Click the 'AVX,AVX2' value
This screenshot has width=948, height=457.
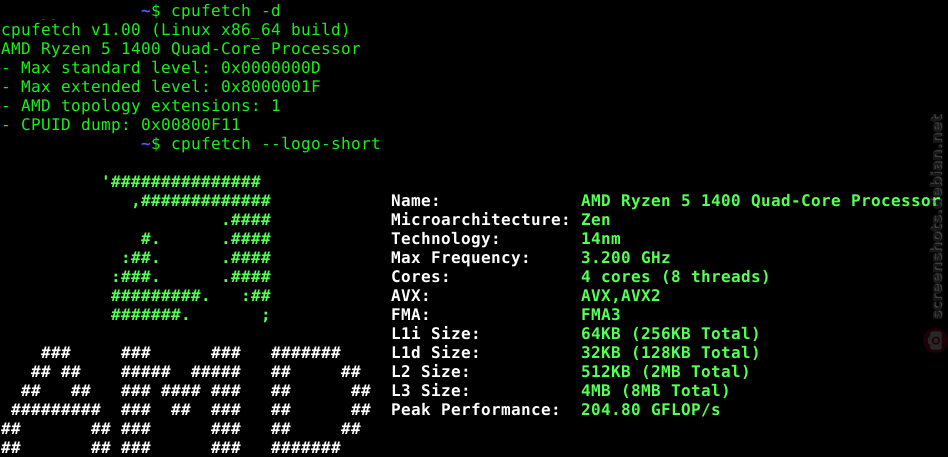tap(620, 296)
